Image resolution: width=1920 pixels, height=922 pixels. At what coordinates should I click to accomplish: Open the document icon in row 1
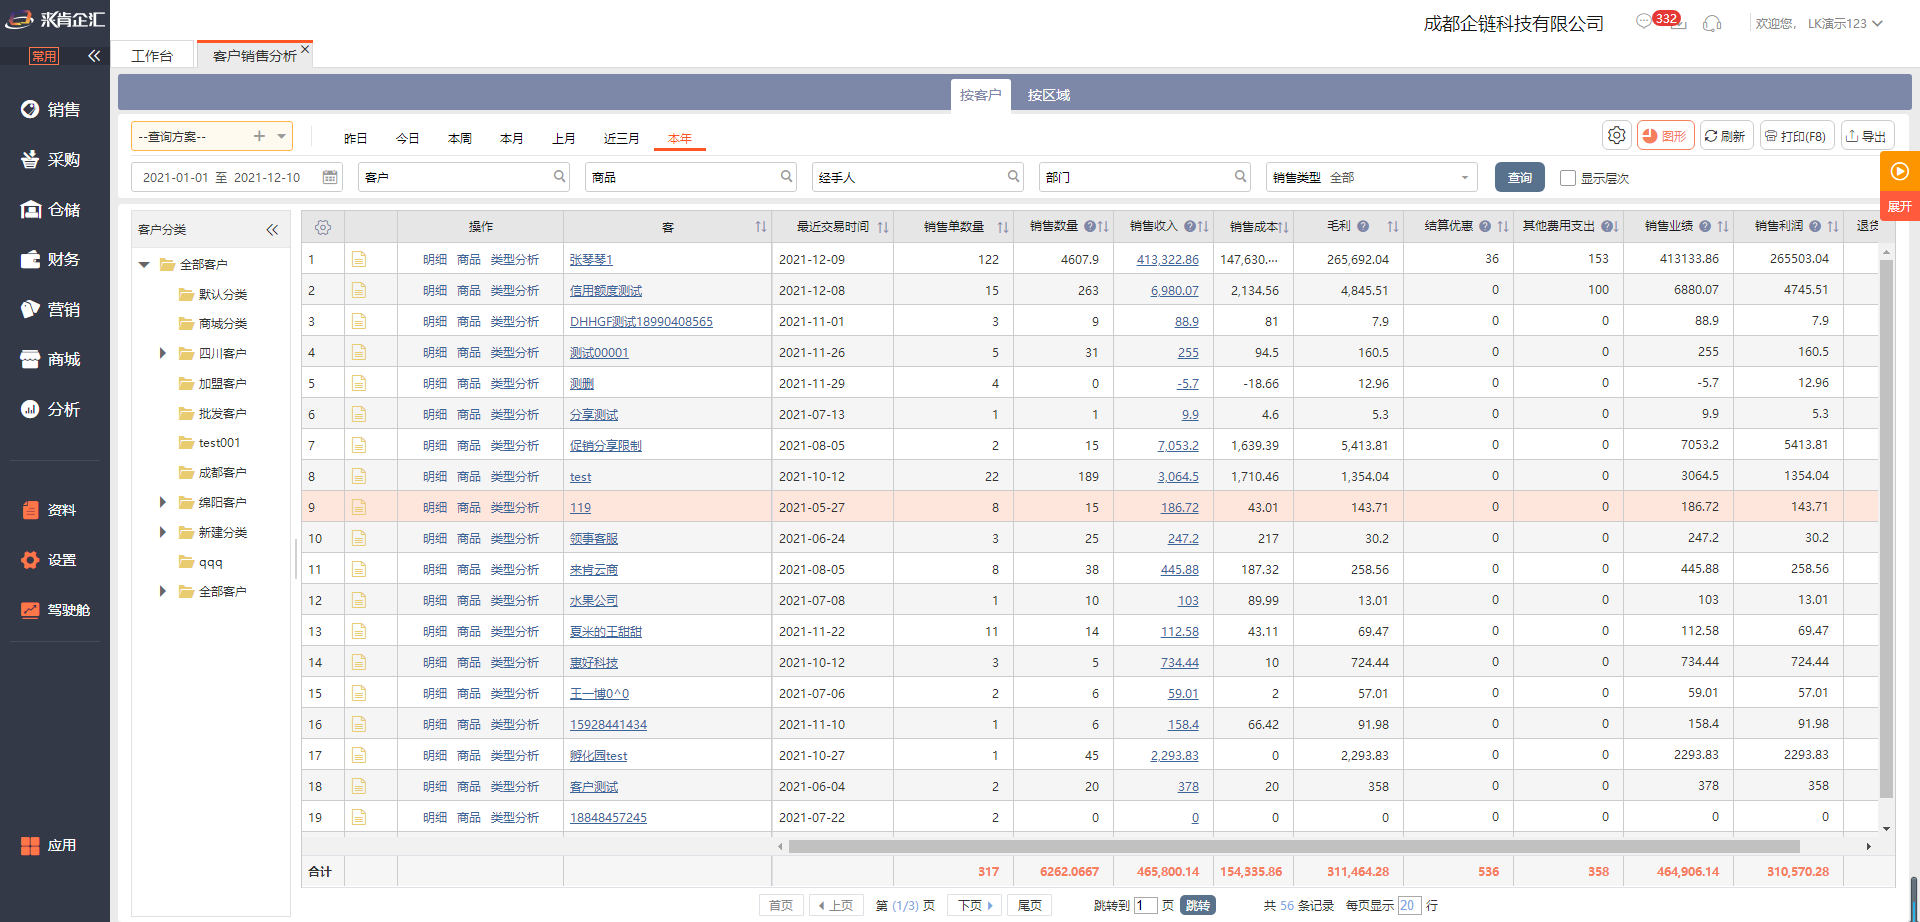point(359,259)
